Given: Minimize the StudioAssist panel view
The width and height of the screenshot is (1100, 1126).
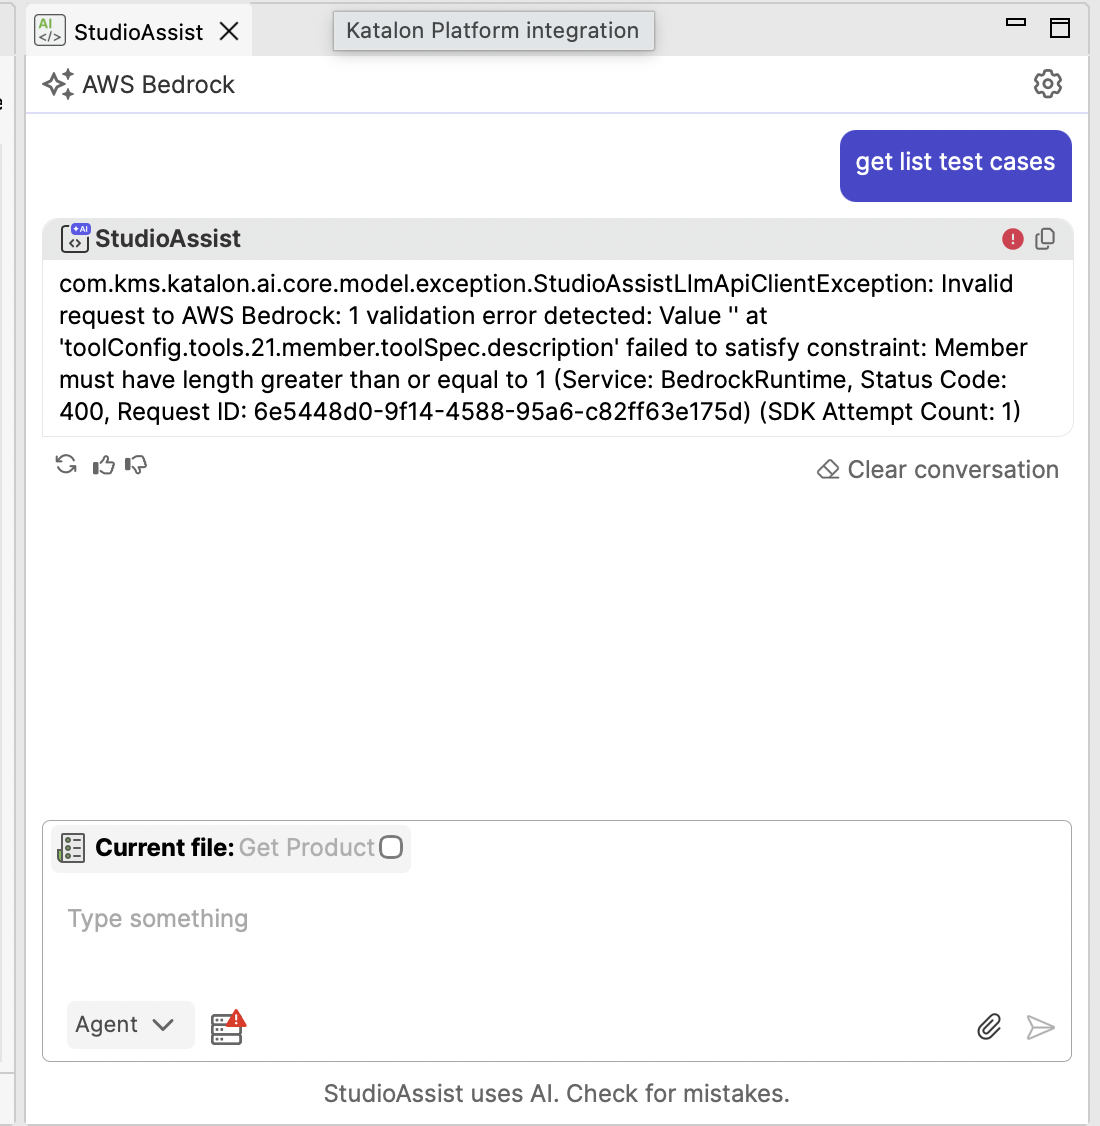Looking at the screenshot, I should click(1015, 22).
